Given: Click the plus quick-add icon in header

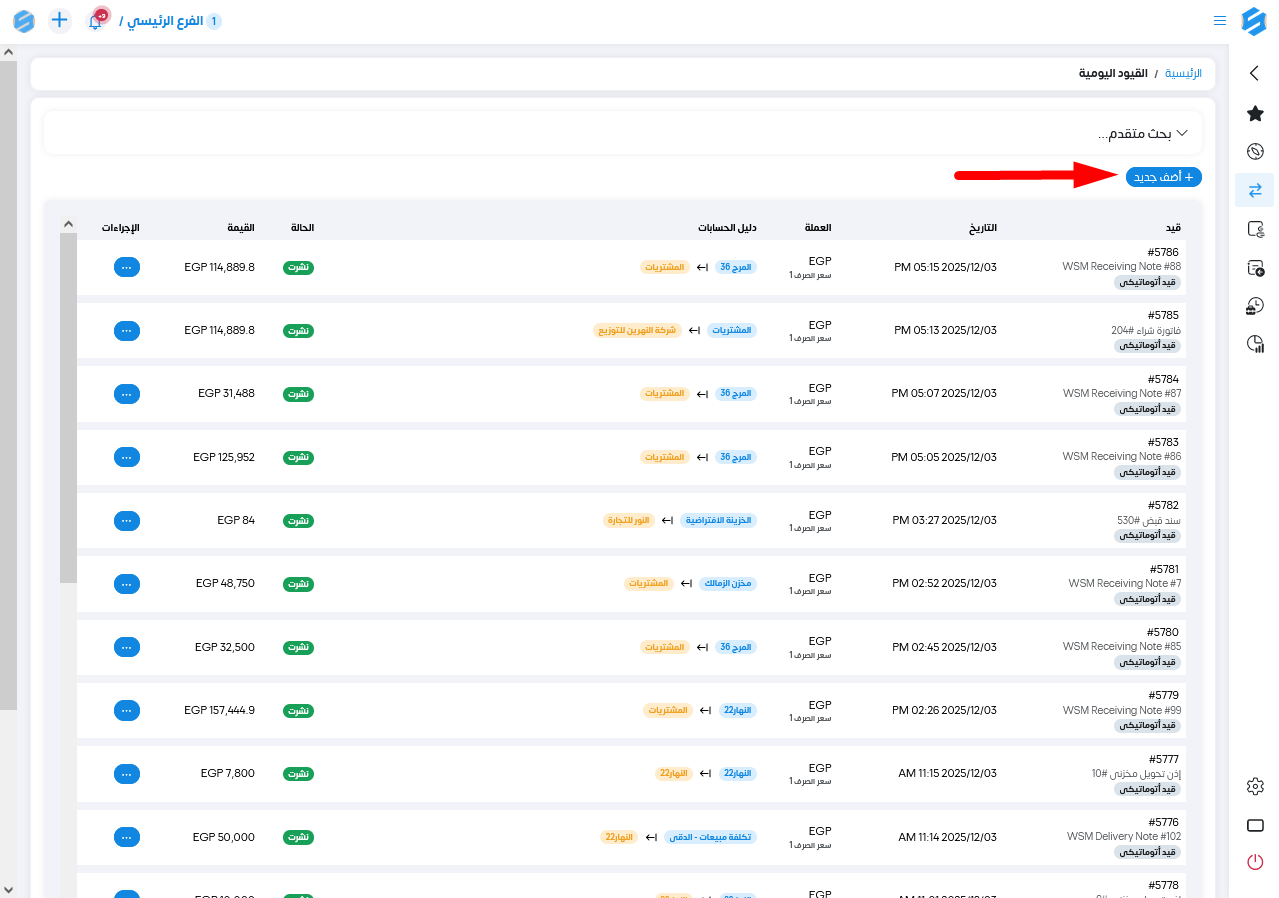Looking at the screenshot, I should (60, 20).
